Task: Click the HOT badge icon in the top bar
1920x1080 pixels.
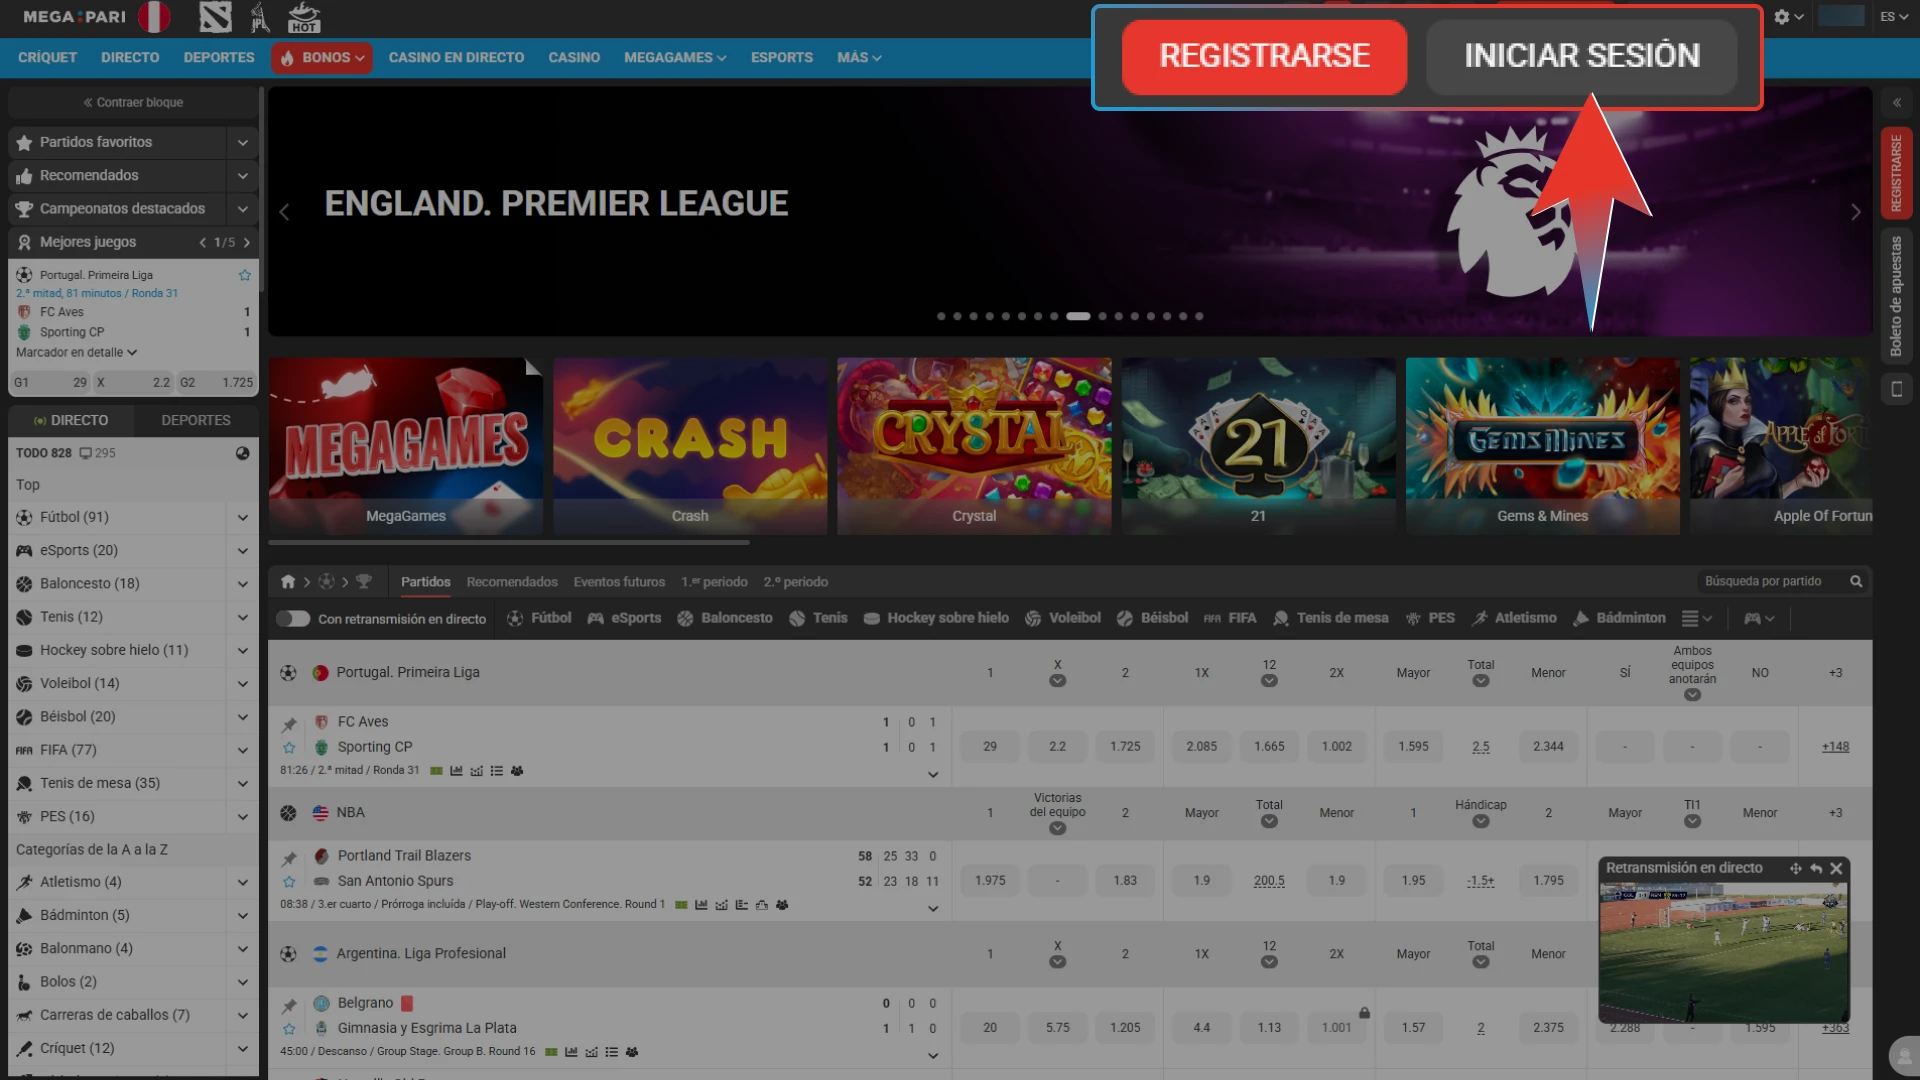Action: click(x=304, y=17)
